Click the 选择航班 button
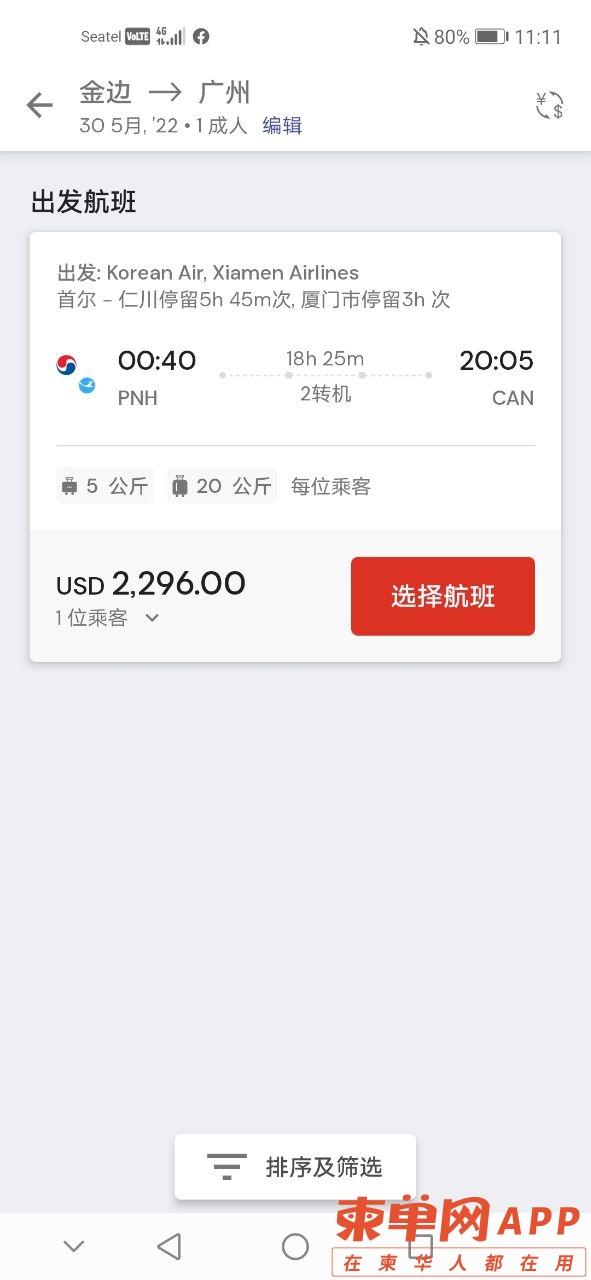591x1280 pixels. point(443,596)
